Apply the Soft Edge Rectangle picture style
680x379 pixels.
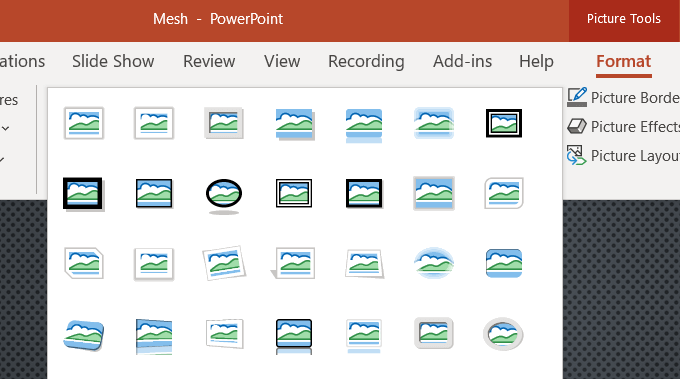pyautogui.click(x=434, y=123)
